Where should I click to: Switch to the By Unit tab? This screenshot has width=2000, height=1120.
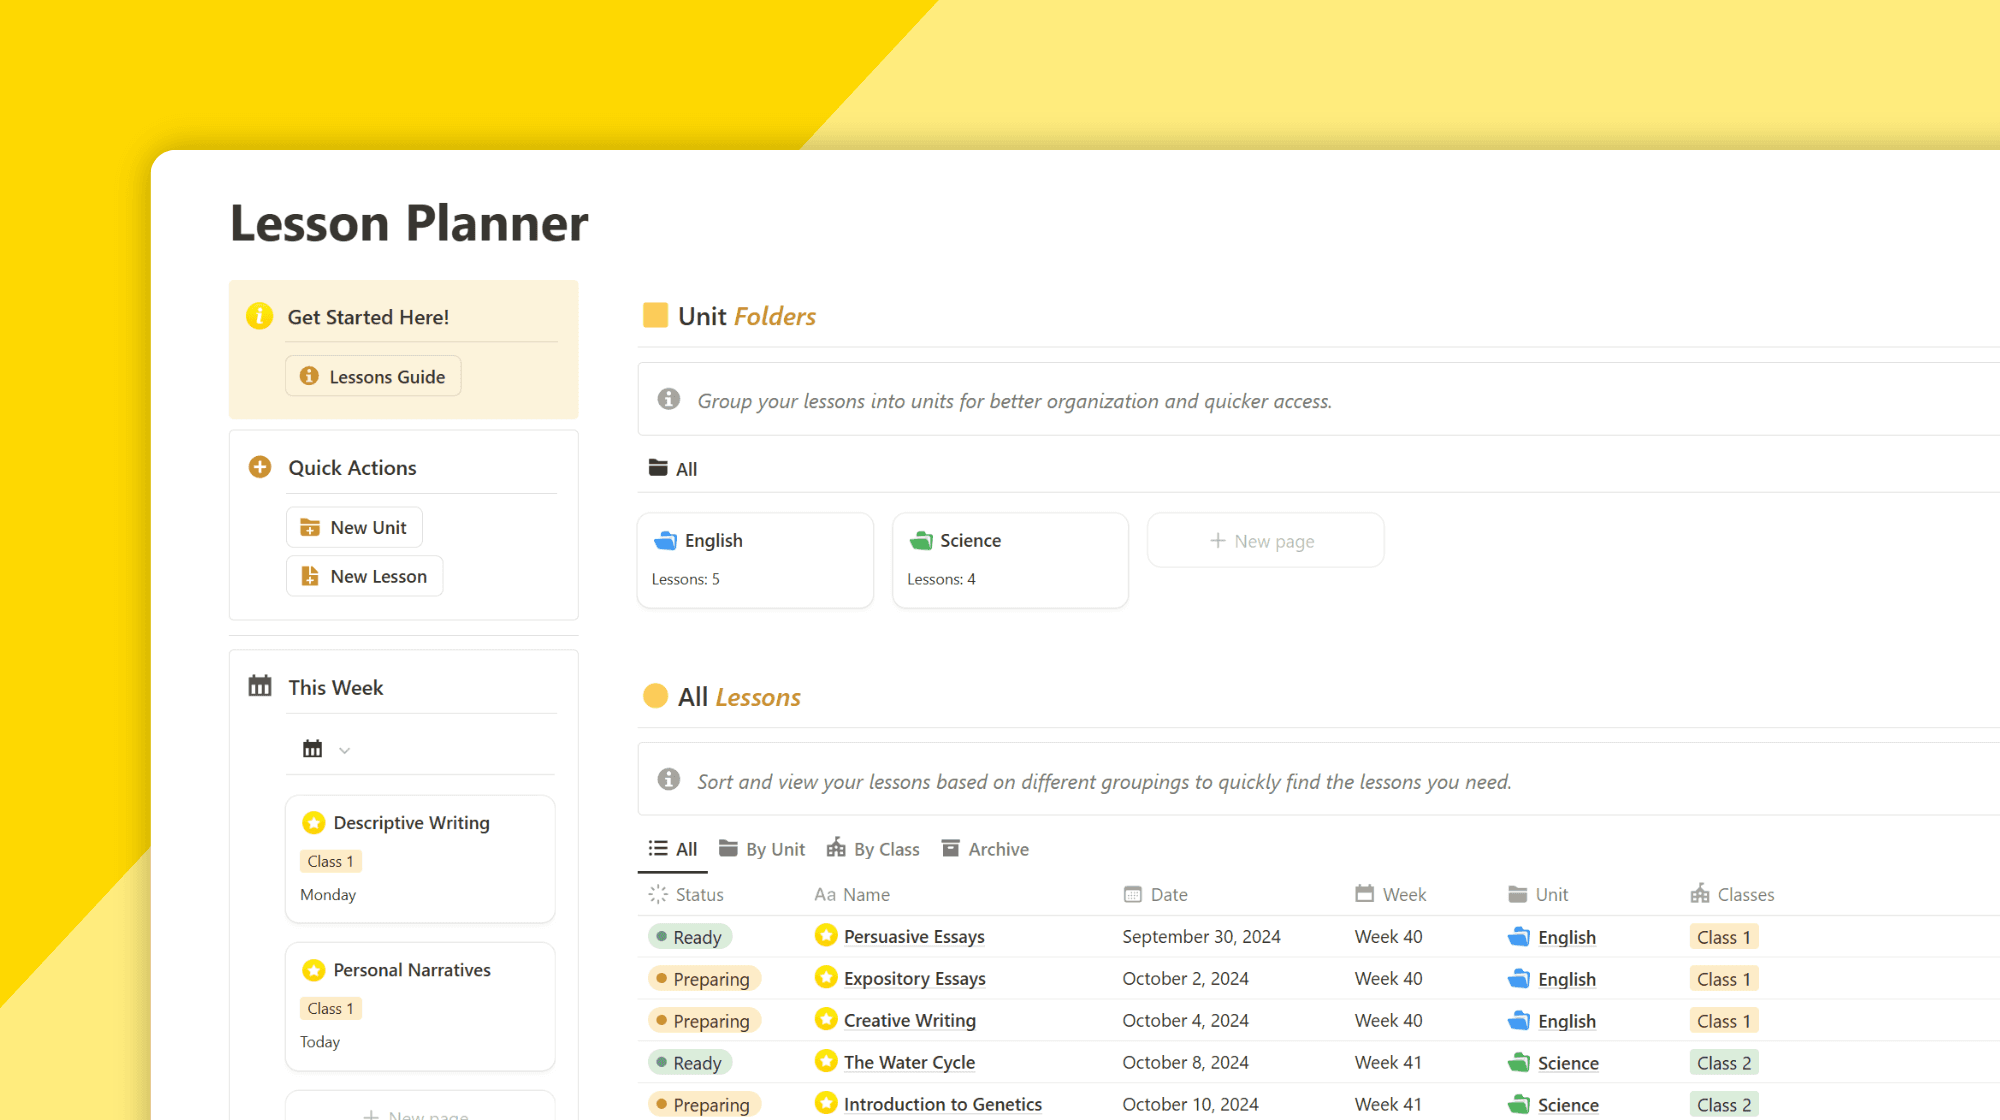pyautogui.click(x=762, y=849)
